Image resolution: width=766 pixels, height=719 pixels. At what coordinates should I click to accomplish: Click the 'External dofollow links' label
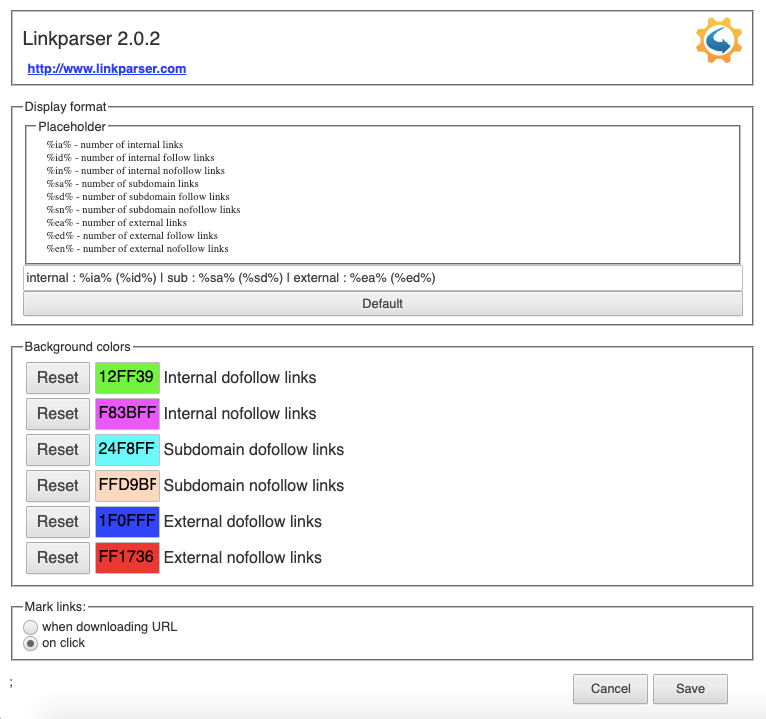point(243,522)
